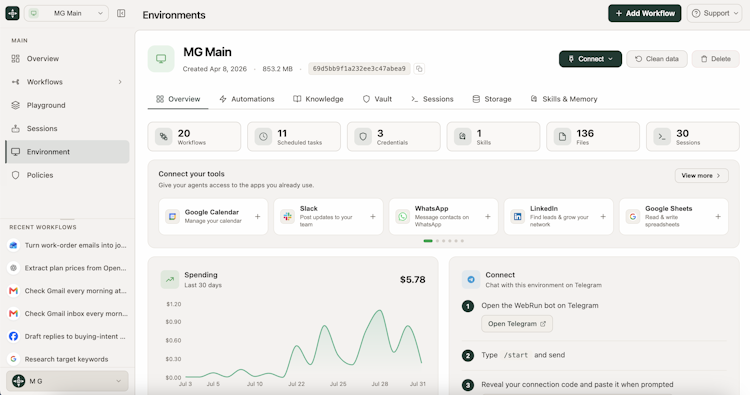Click the 30 Sessions terminal icon
Screen dimensions: 750x395
coord(662,137)
